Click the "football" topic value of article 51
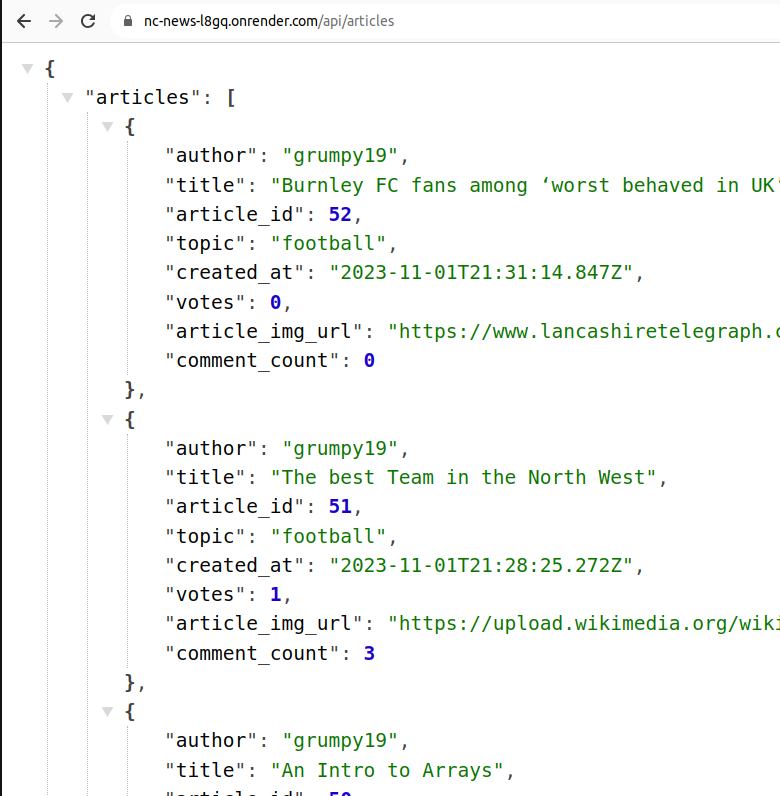 click(x=329, y=536)
